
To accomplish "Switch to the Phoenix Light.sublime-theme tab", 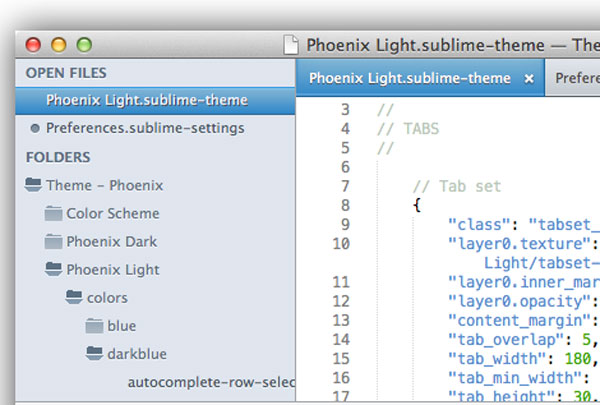I will [420, 78].
